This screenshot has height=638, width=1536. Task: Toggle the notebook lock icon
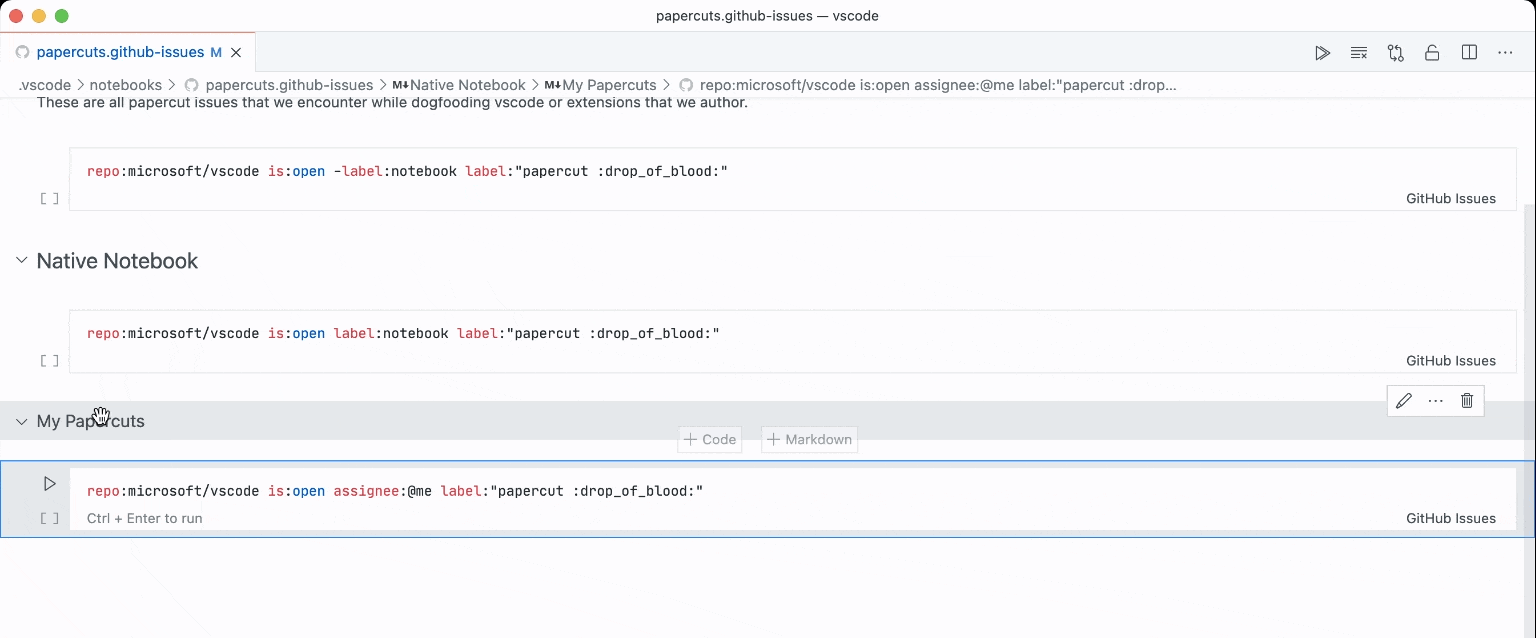tap(1432, 53)
